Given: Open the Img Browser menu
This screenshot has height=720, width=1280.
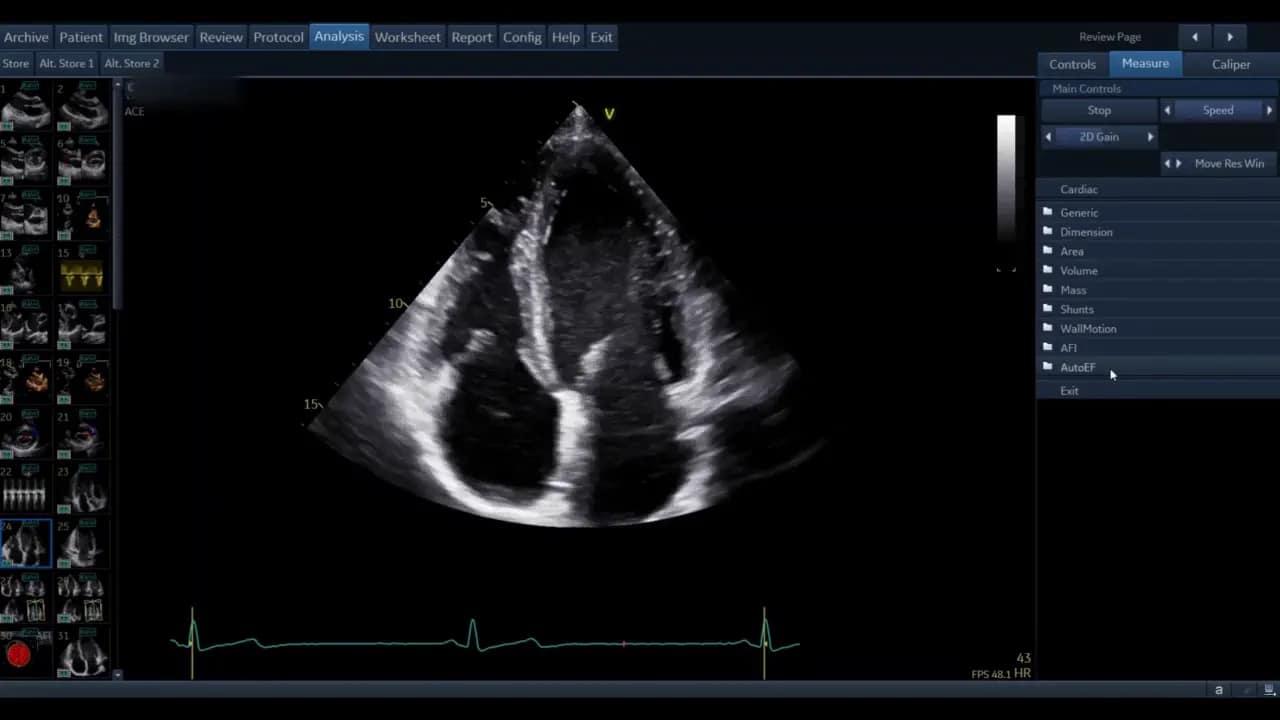Looking at the screenshot, I should coord(151,37).
